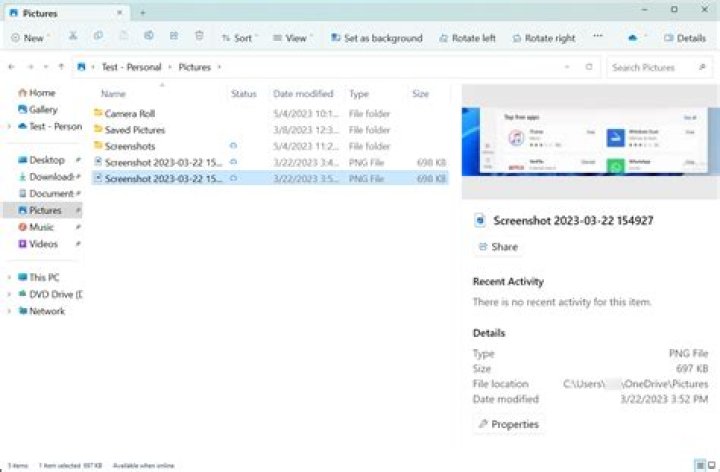Image resolution: width=720 pixels, height=472 pixels.
Task: Click the Search Pictures field
Action: tap(659, 67)
